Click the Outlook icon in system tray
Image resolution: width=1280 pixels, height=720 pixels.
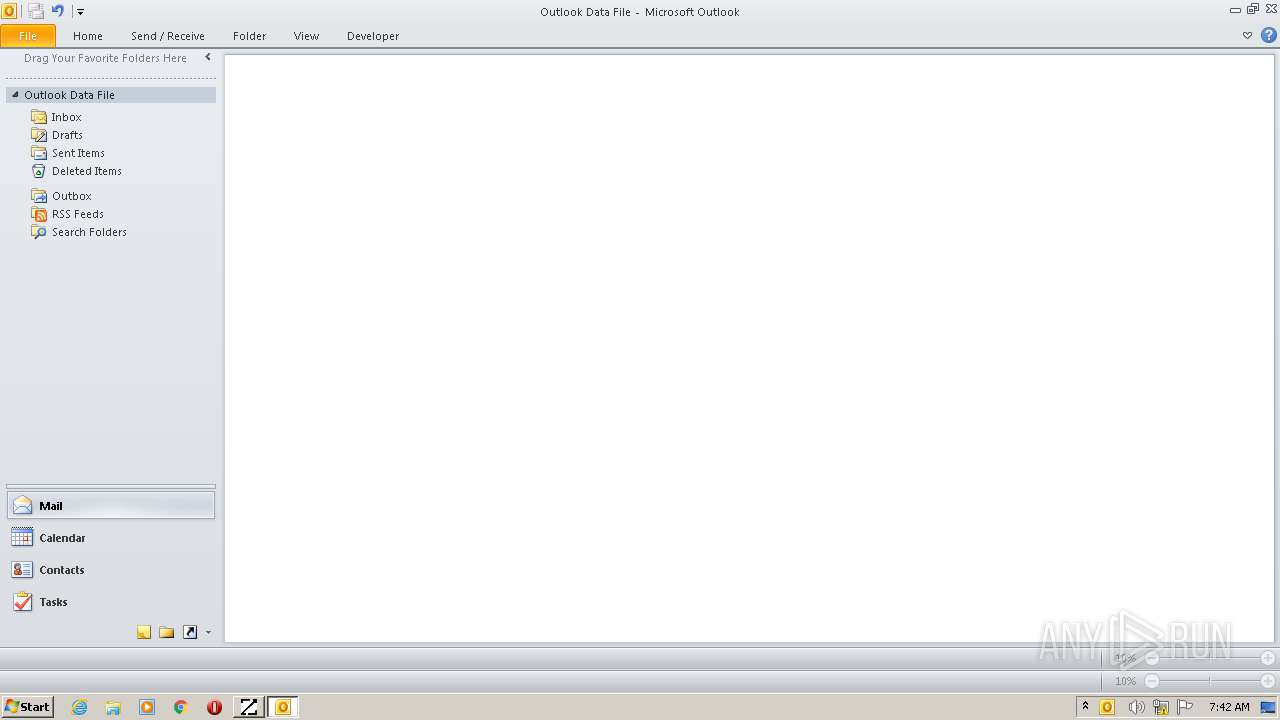pyautogui.click(x=1107, y=707)
